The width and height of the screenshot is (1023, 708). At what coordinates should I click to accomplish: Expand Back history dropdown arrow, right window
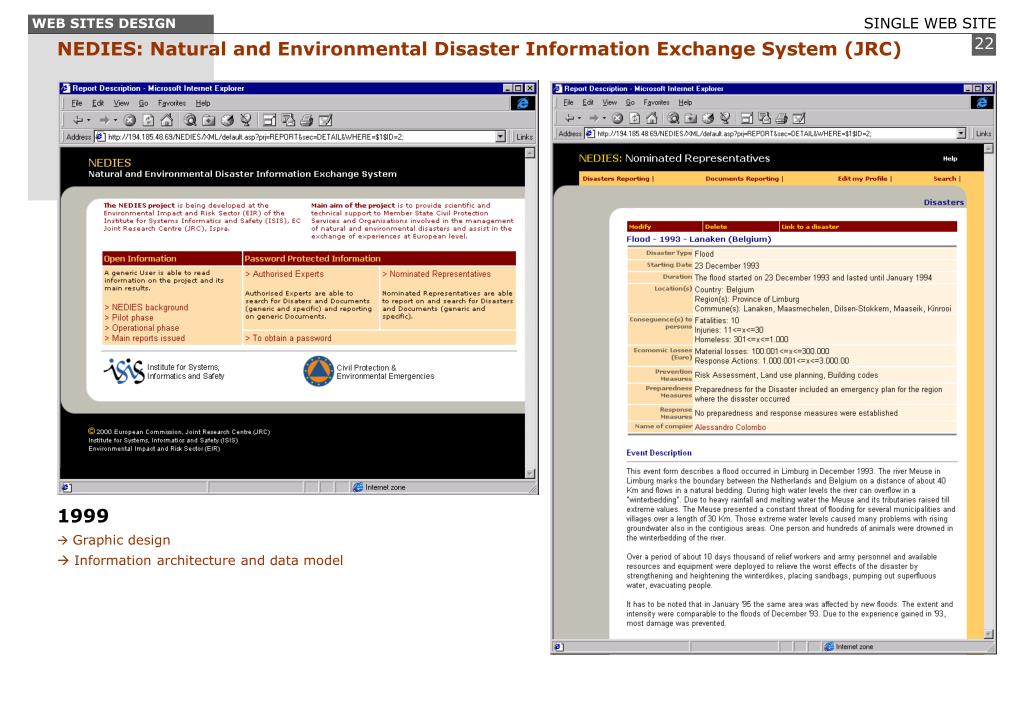[x=580, y=118]
